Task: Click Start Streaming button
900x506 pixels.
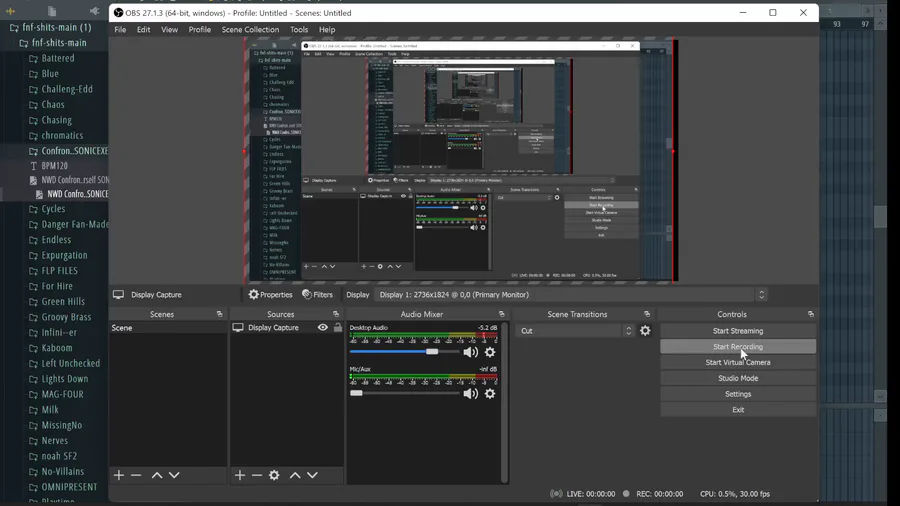Action: point(738,330)
